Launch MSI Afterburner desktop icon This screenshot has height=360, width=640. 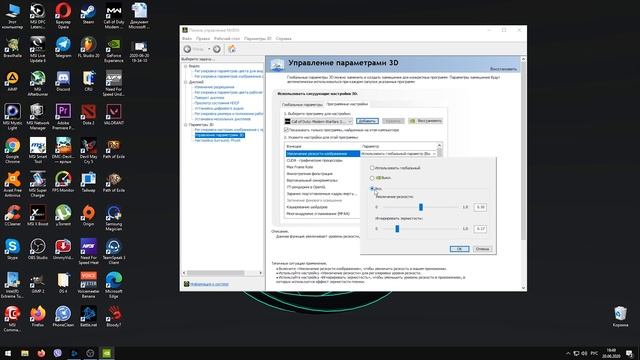coord(38,84)
